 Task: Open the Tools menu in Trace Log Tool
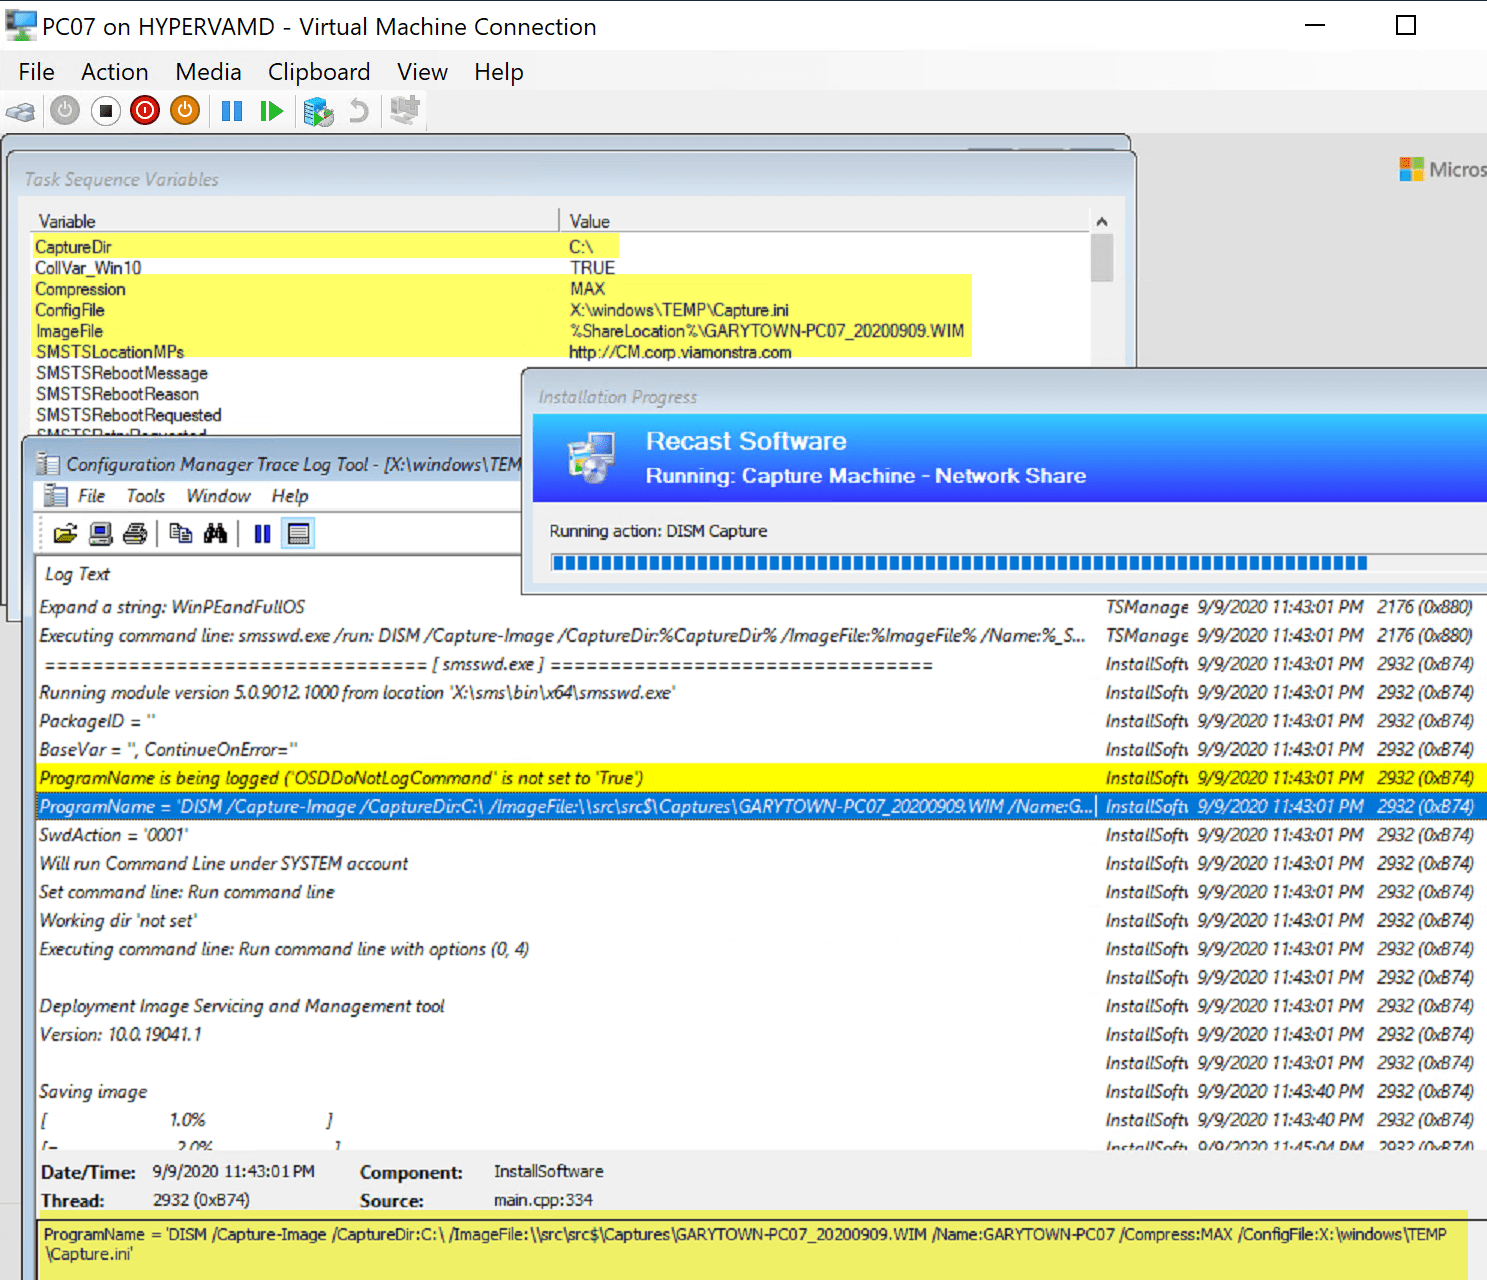pos(145,495)
